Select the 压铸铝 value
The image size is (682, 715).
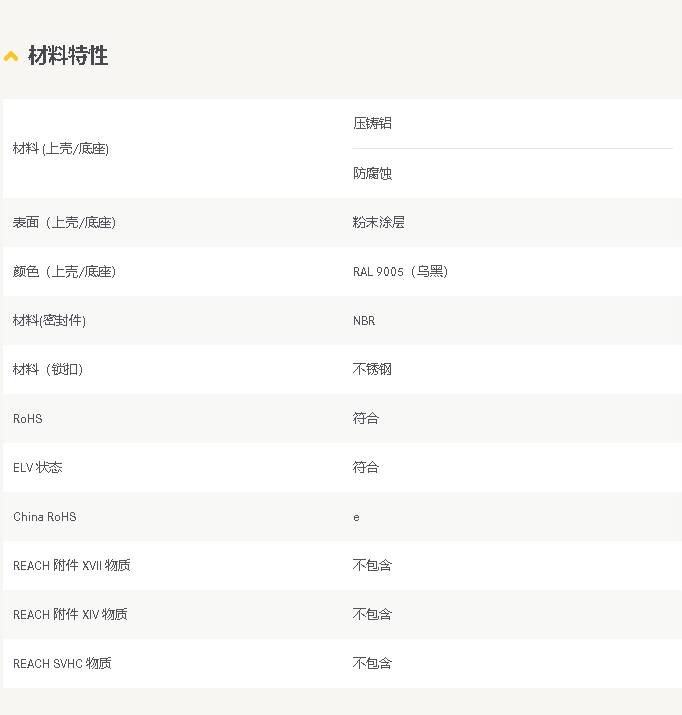(372, 123)
